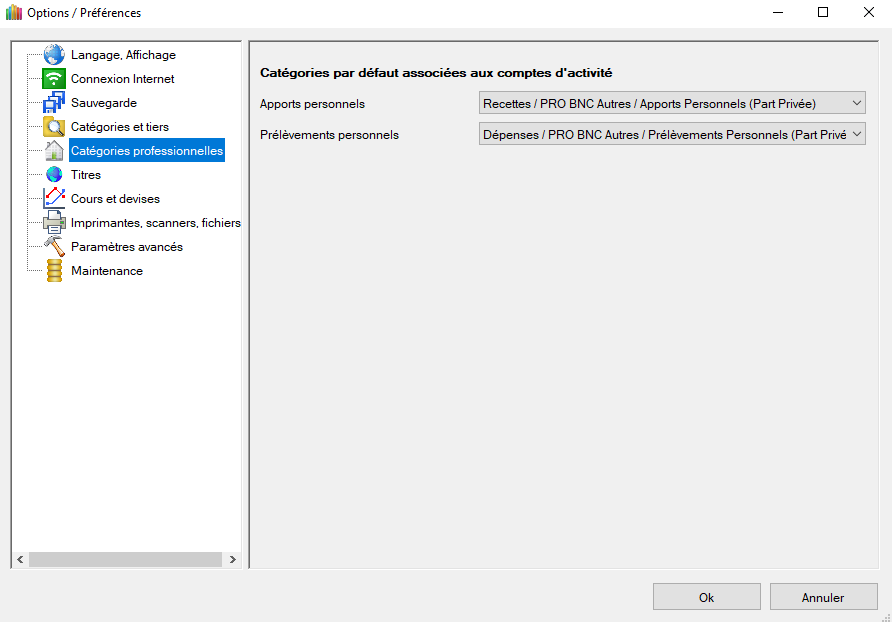Open the Prélèvements personnels category dropdown
892x622 pixels.
672,135
